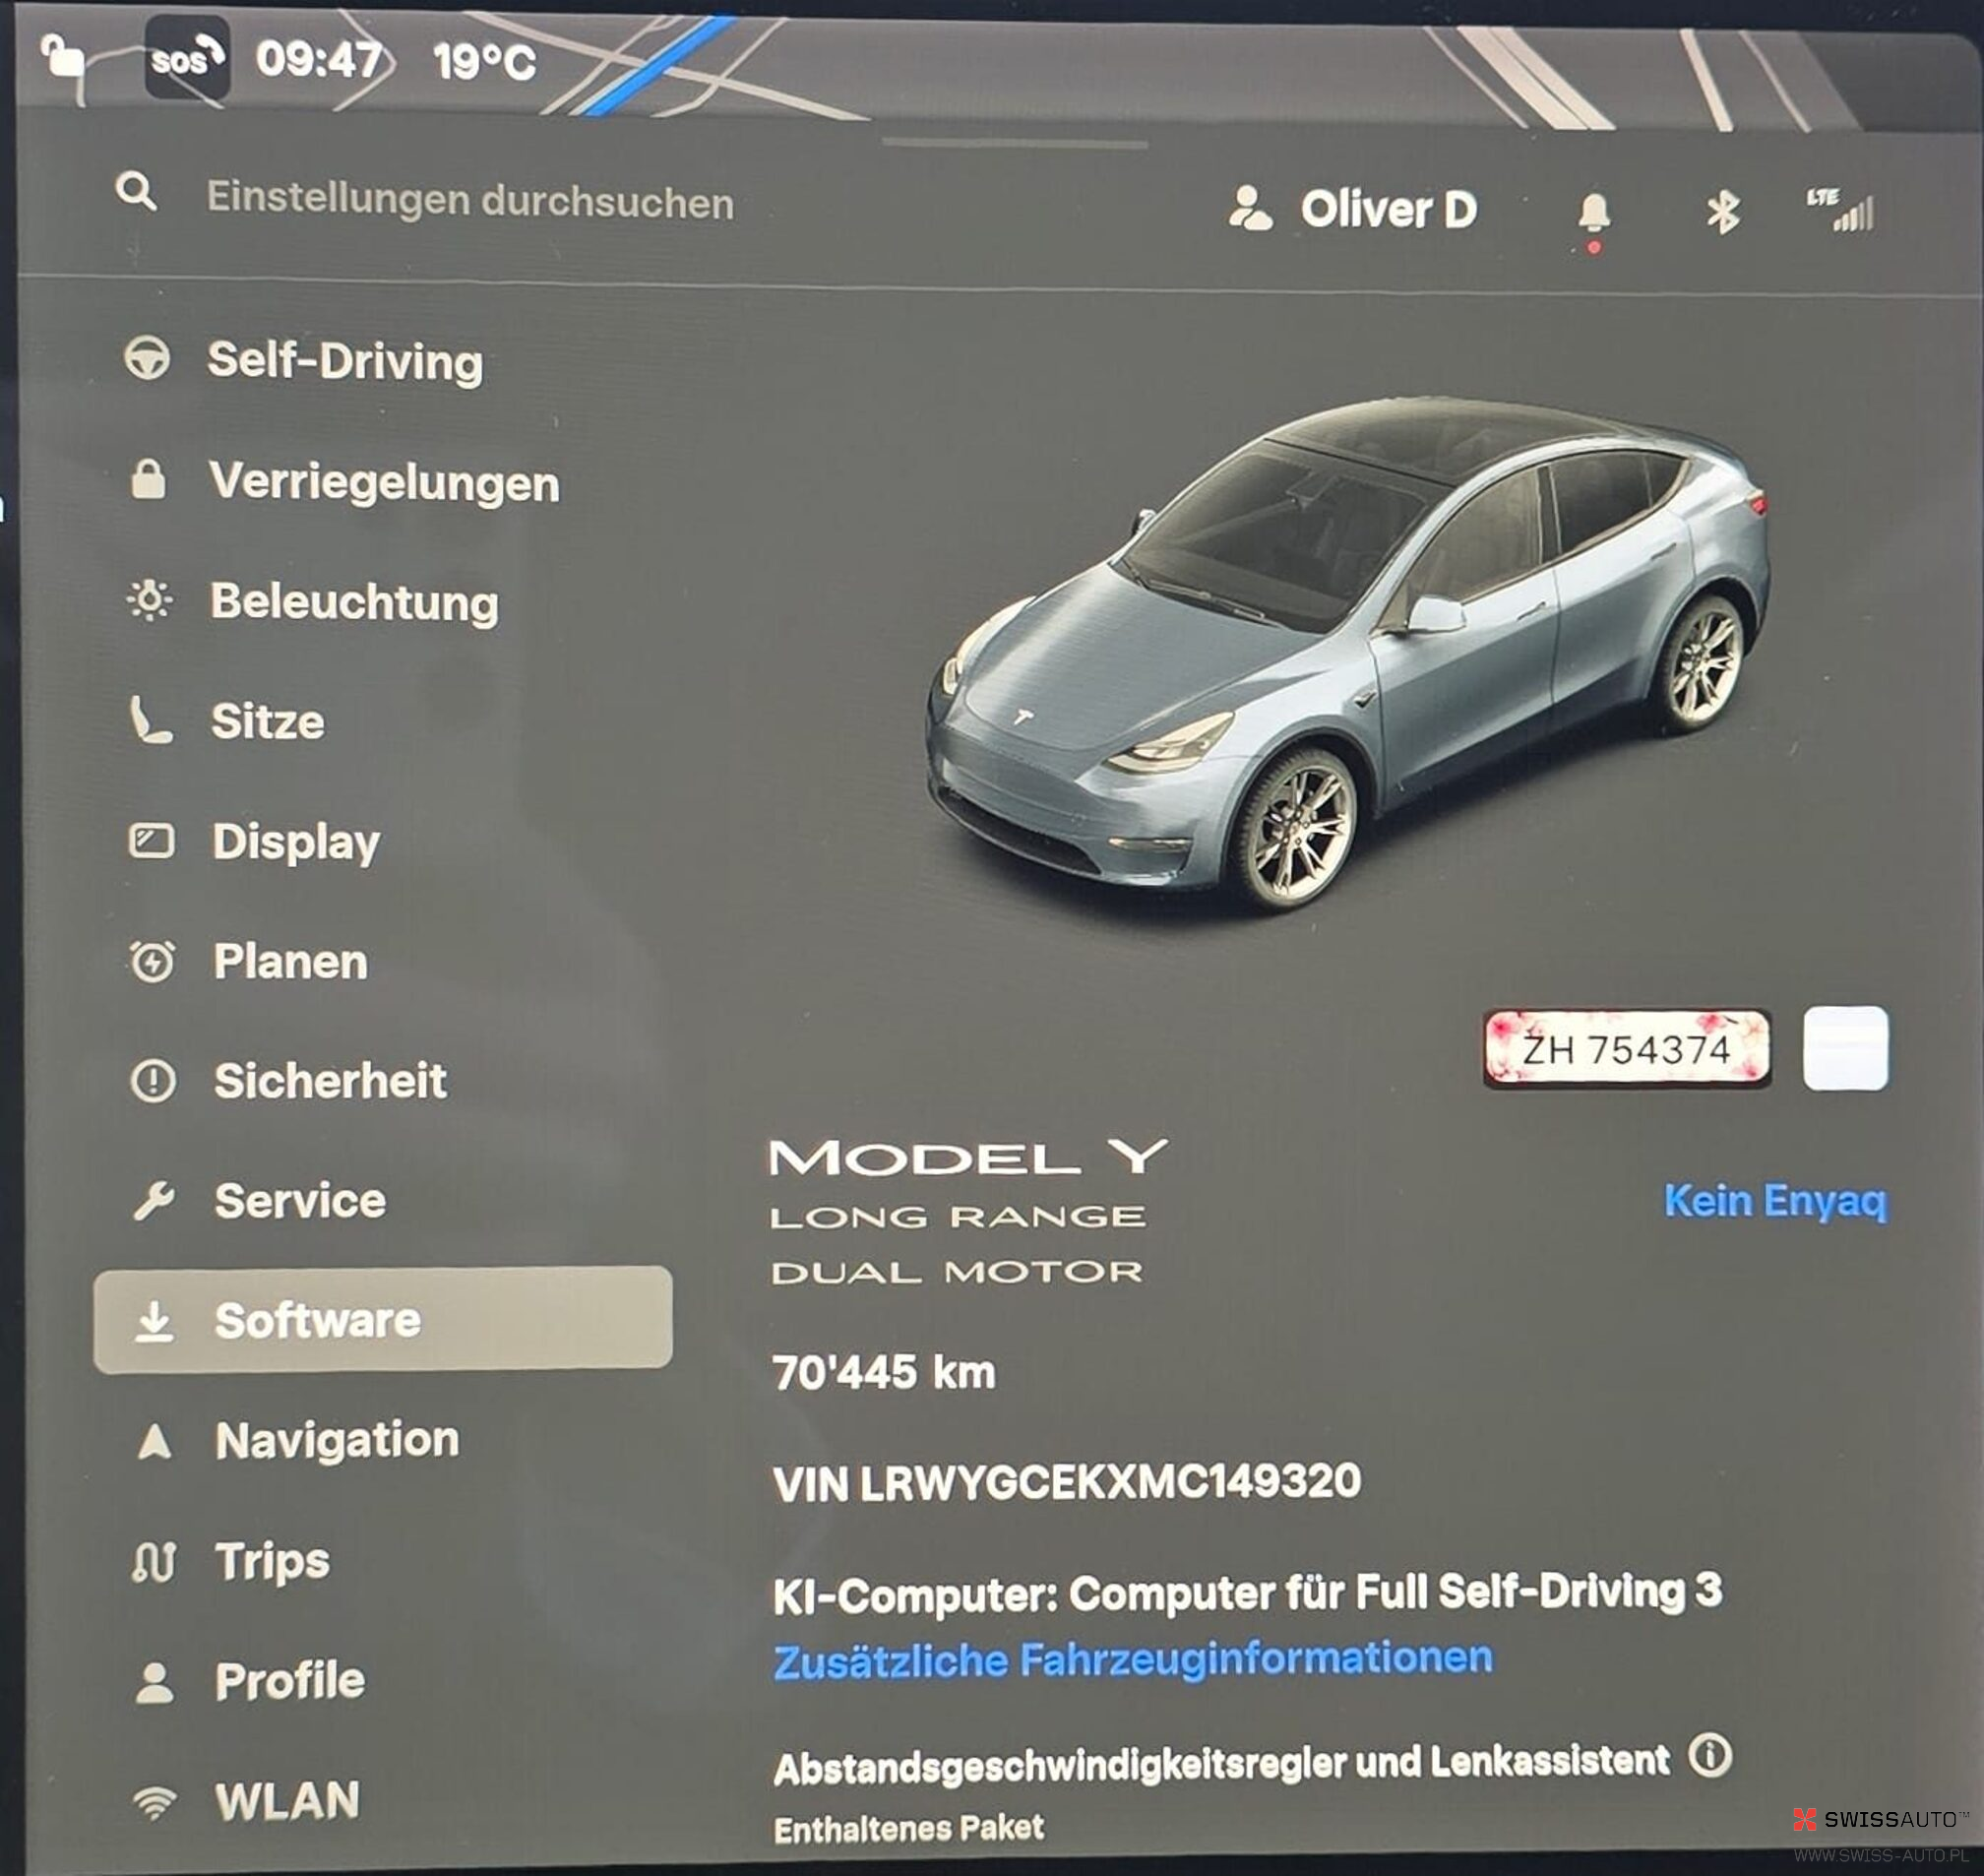This screenshot has width=1984, height=1876.
Task: Open notifications via the bell icon
Action: point(1594,214)
